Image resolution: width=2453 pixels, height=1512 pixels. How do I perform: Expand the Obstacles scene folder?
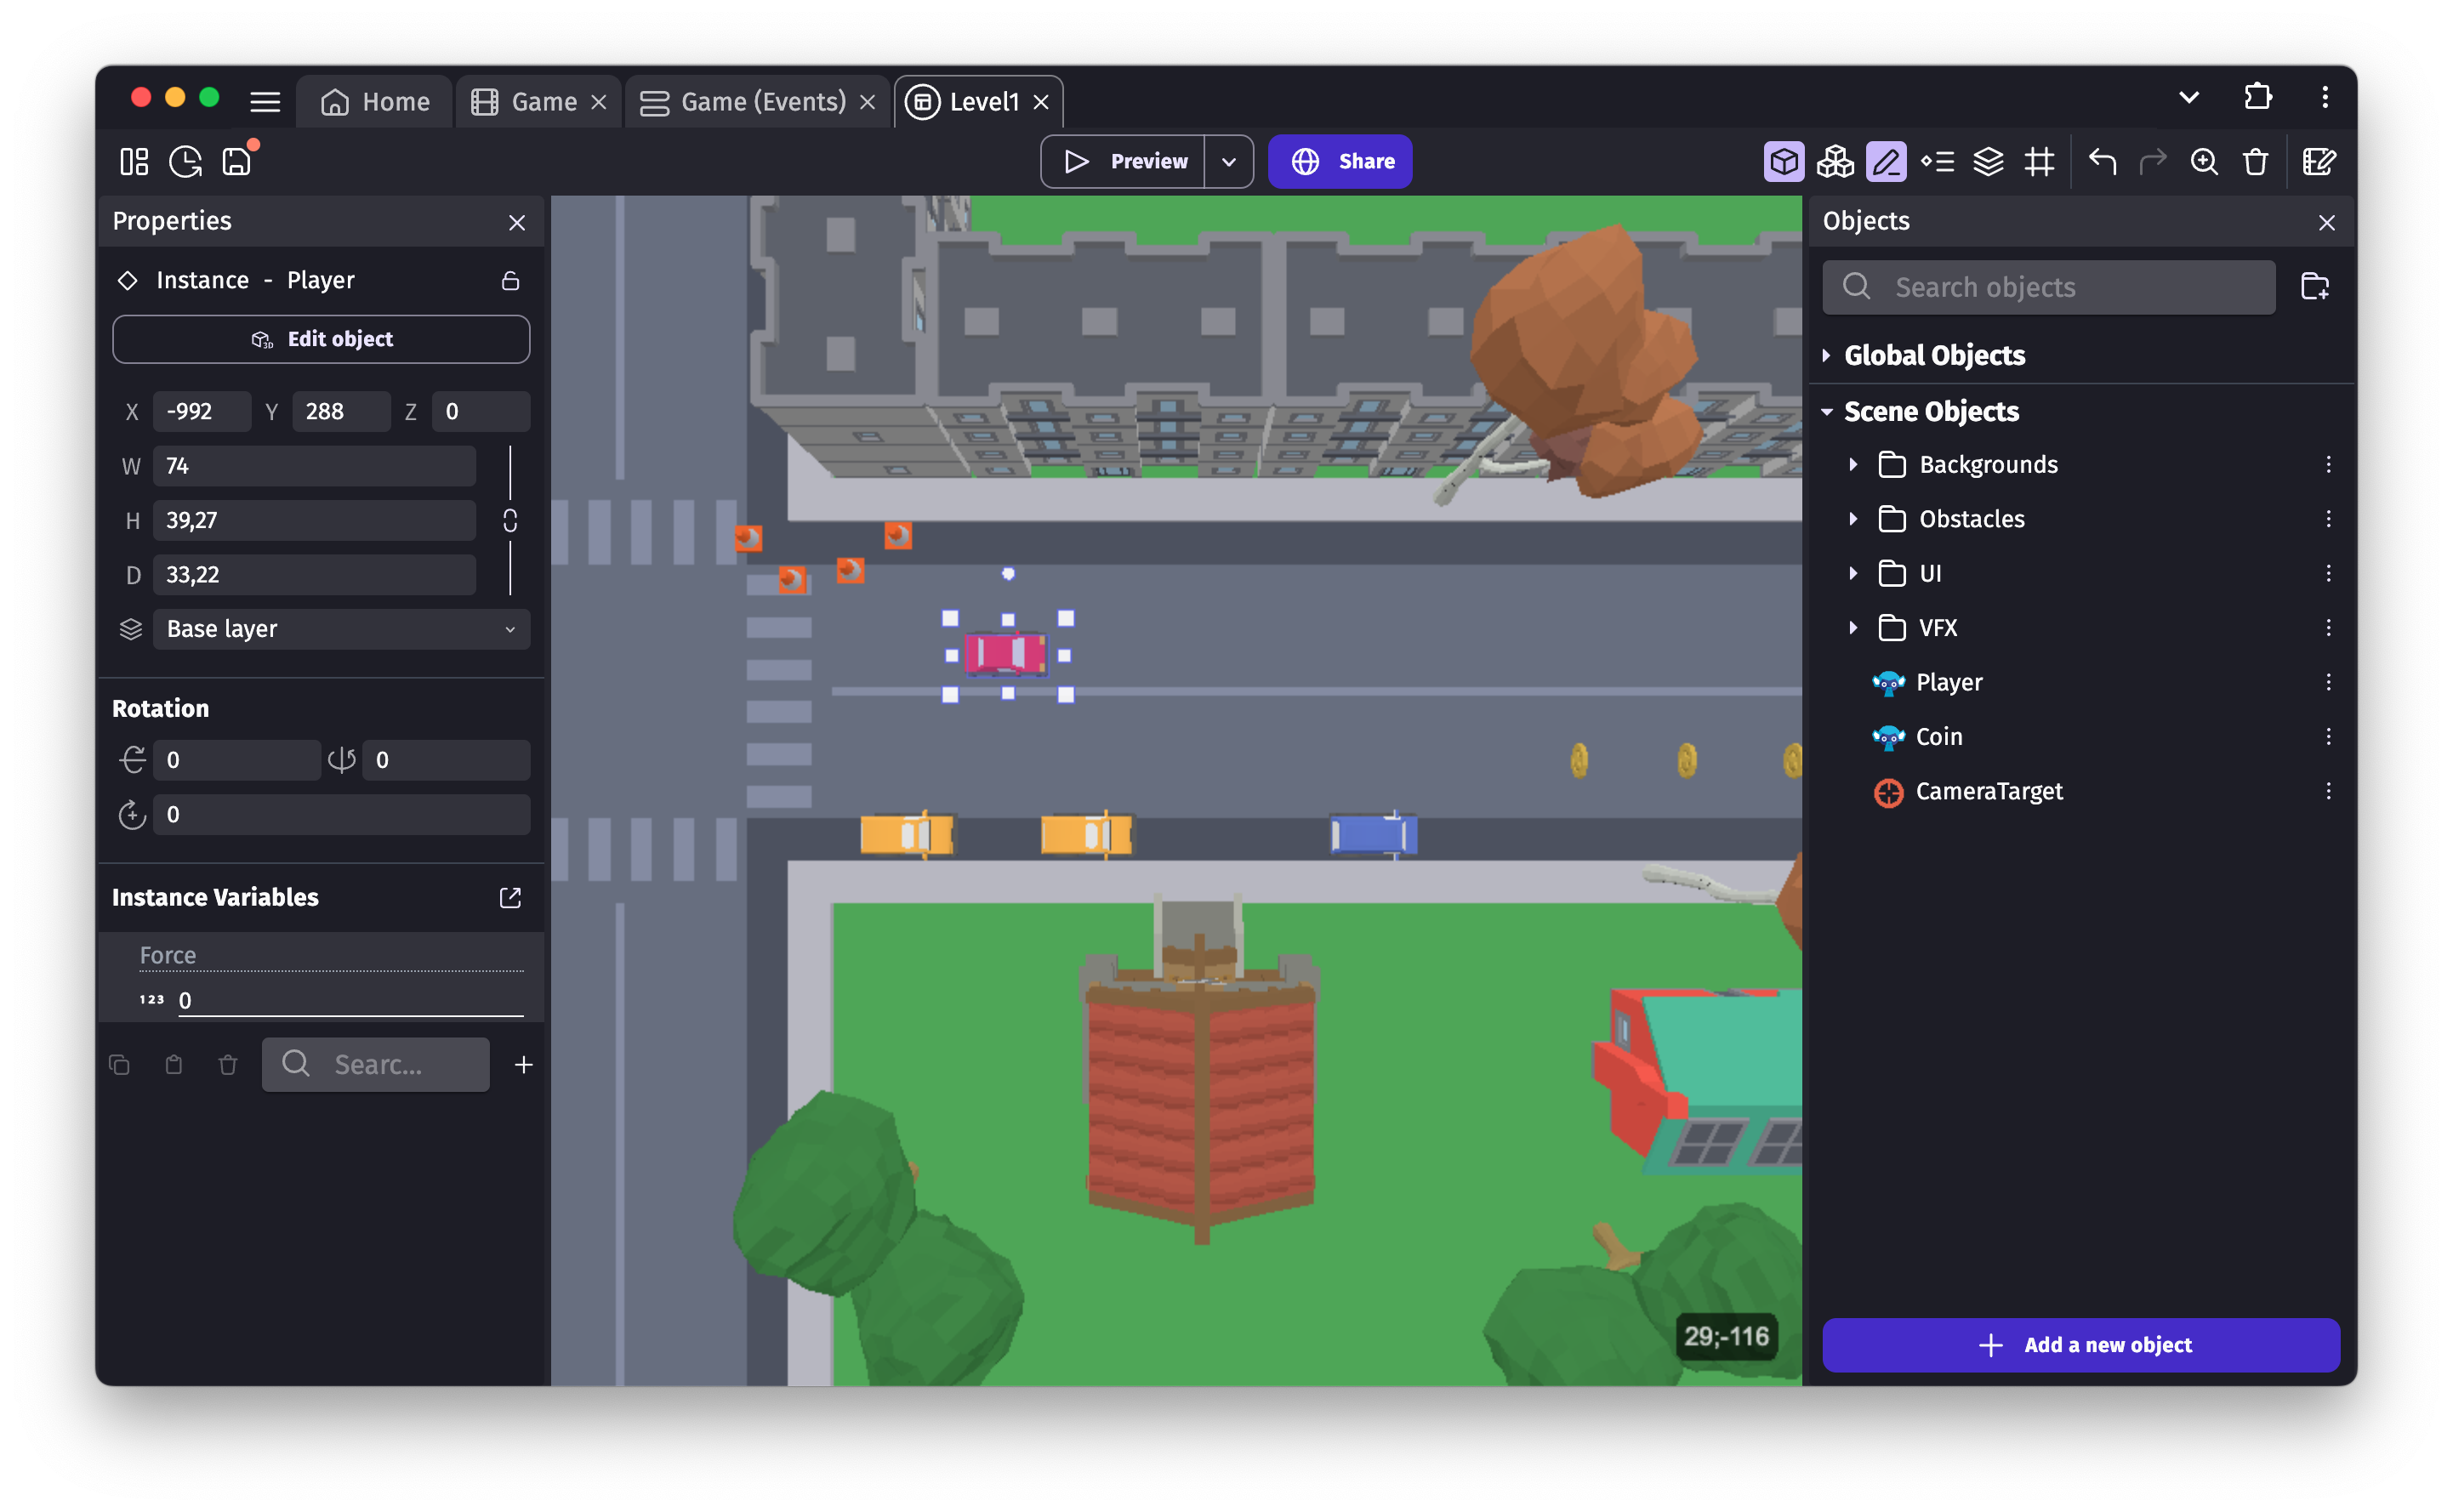click(x=1850, y=519)
